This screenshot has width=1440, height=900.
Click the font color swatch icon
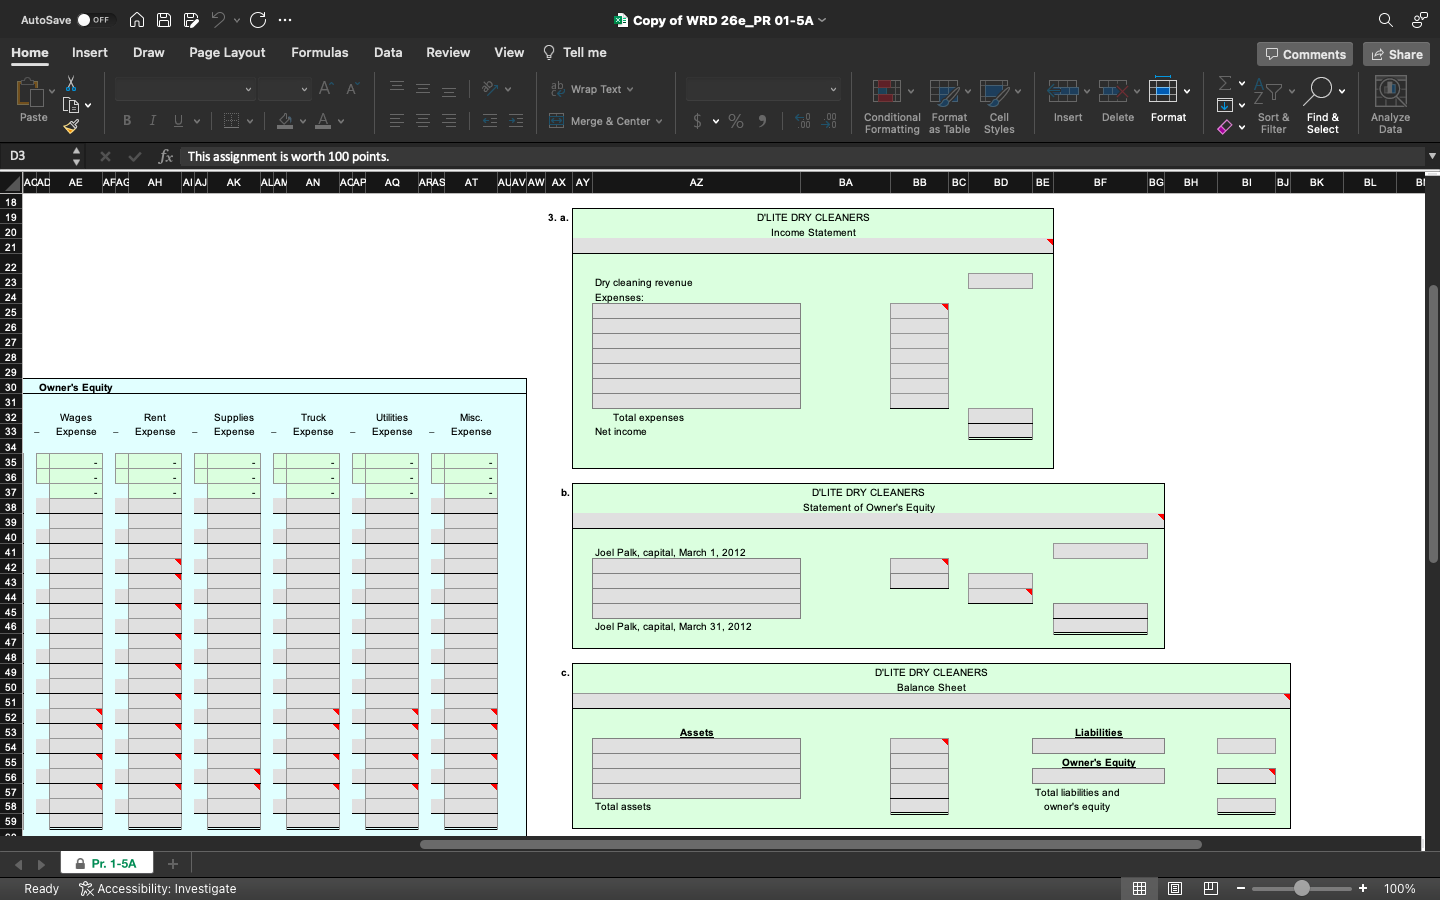(x=323, y=121)
